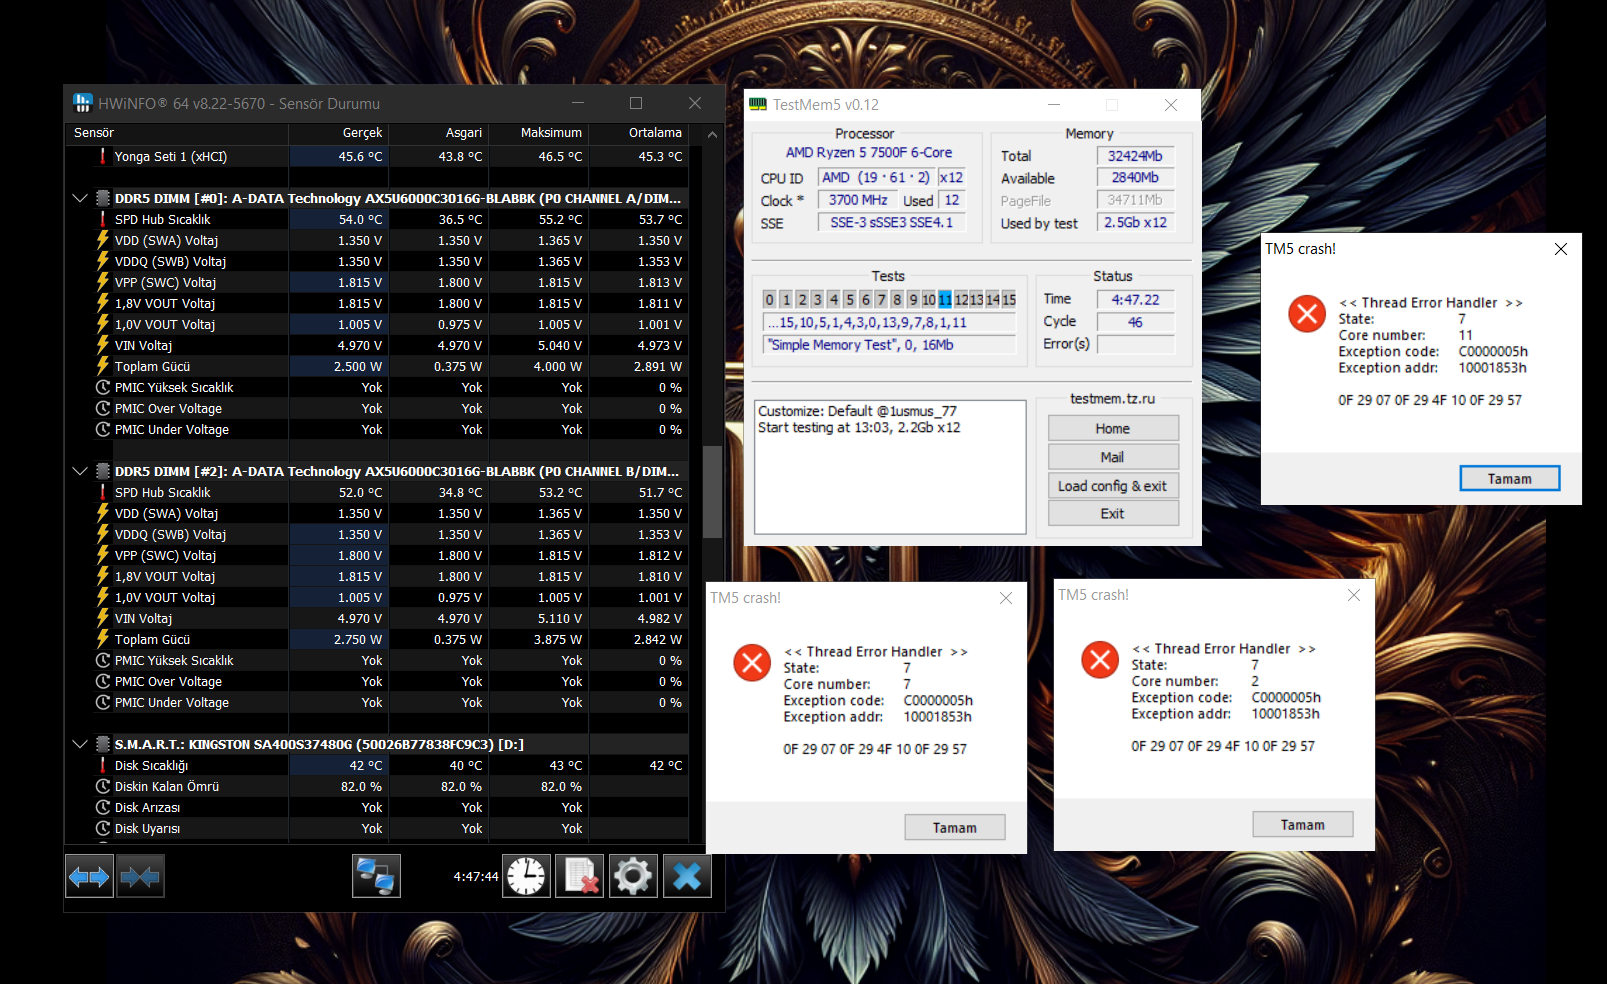This screenshot has height=984, width=1607.
Task: Click the clock reset timer icon
Action: [x=526, y=877]
